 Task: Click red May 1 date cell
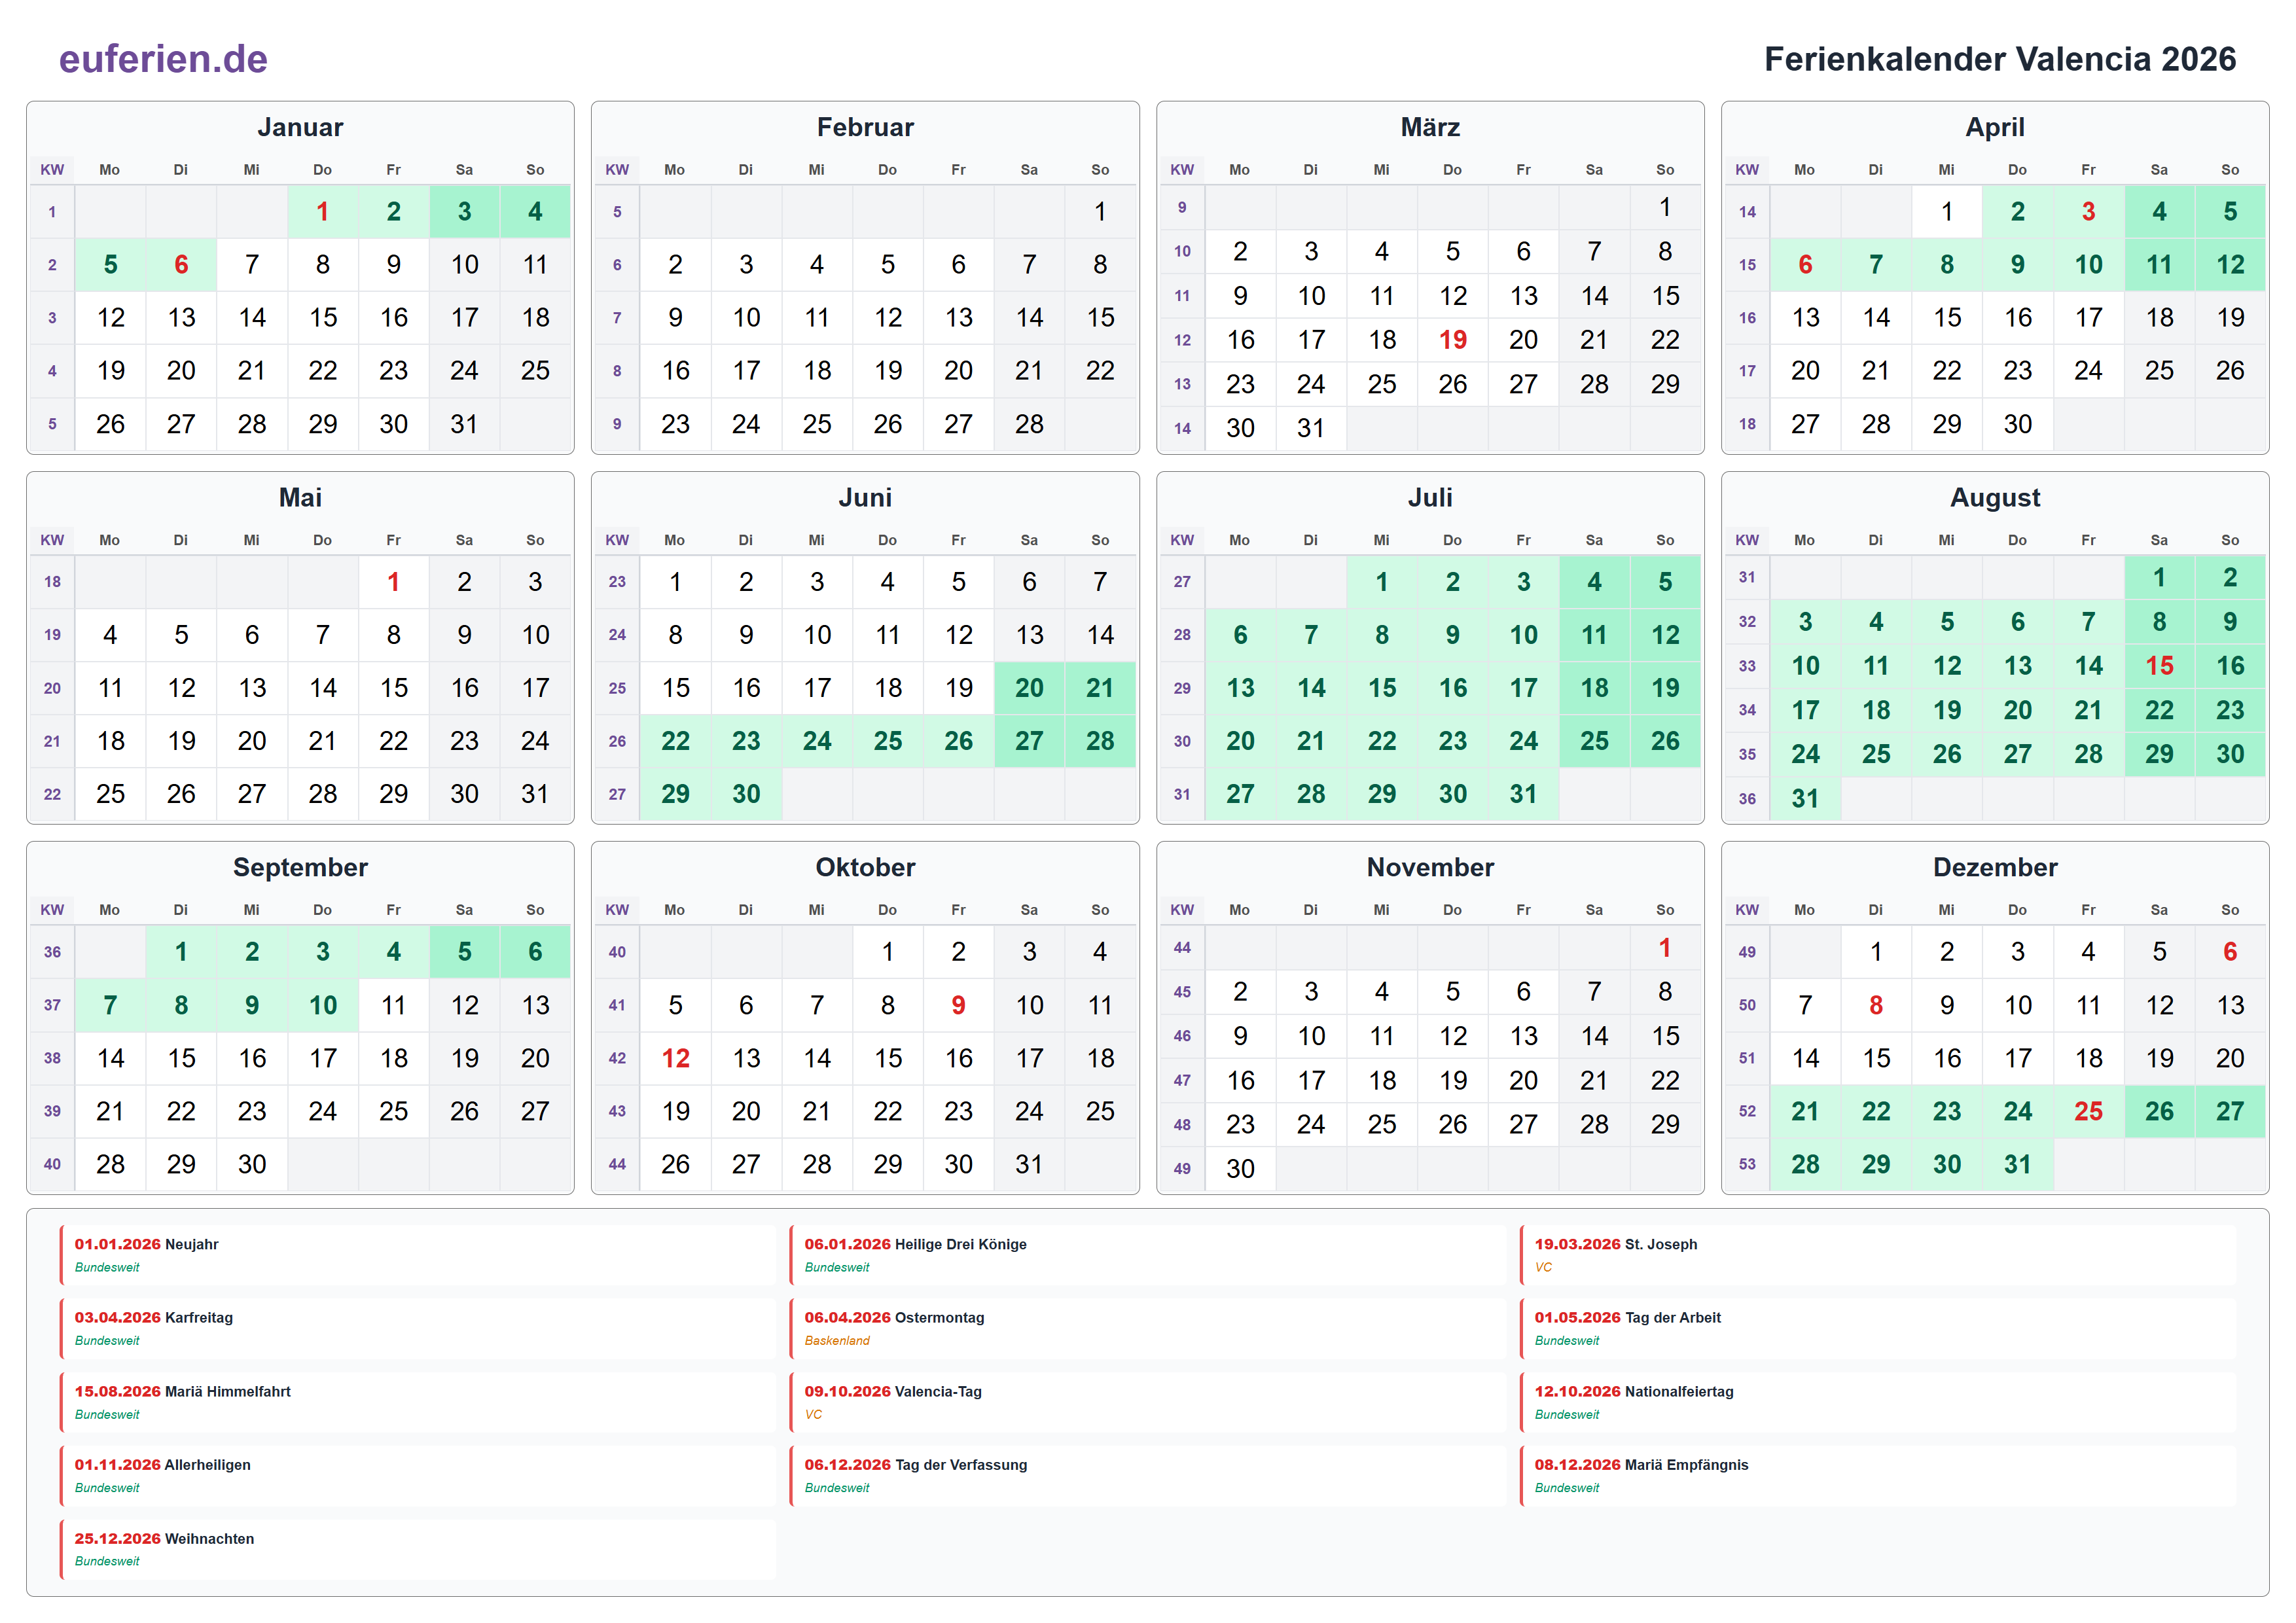tap(393, 582)
